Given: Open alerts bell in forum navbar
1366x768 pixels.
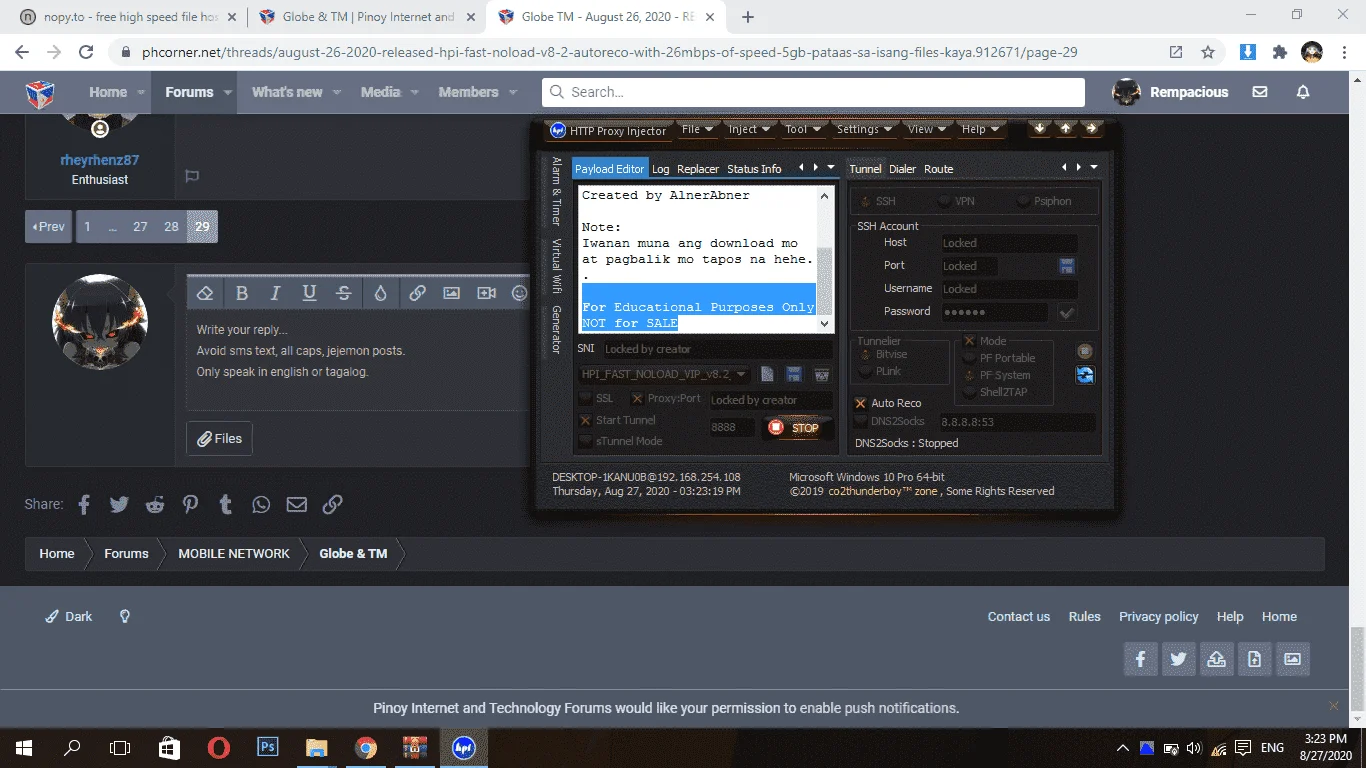Looking at the screenshot, I should point(1303,92).
